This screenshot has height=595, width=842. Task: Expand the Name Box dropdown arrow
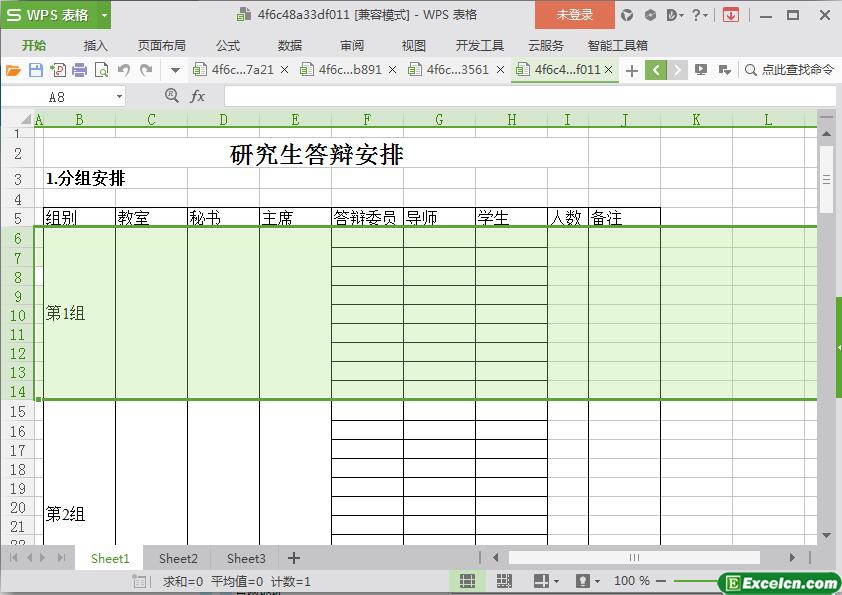(x=120, y=96)
